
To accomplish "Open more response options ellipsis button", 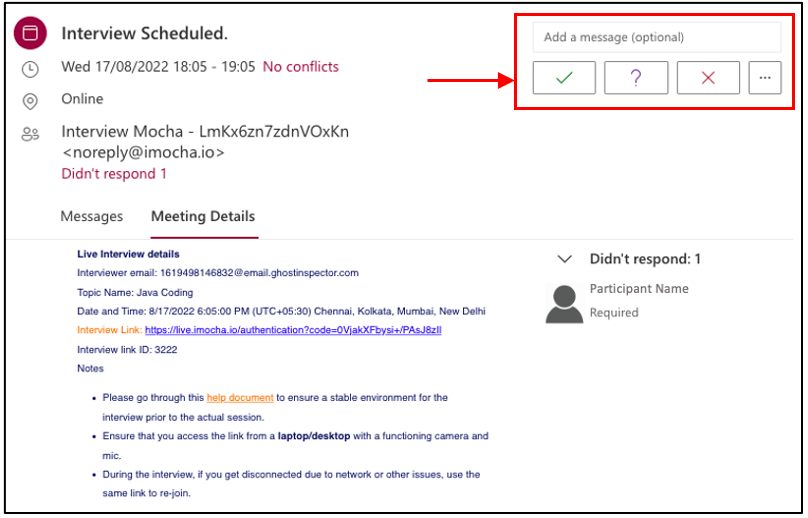I will [765, 78].
